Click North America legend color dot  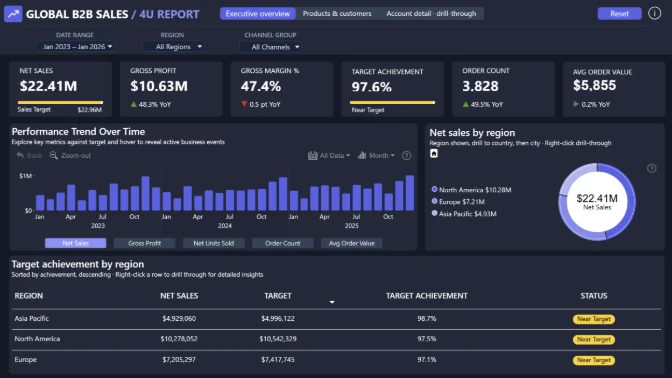(x=434, y=189)
